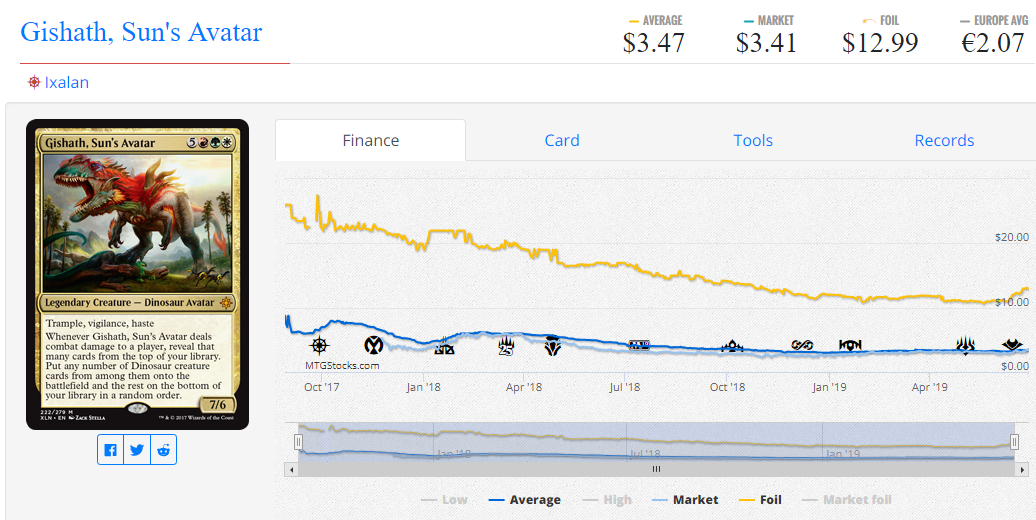The image size is (1036, 520).
Task: Click the Ixalan set symbol near Oct '17
Action: click(x=319, y=345)
